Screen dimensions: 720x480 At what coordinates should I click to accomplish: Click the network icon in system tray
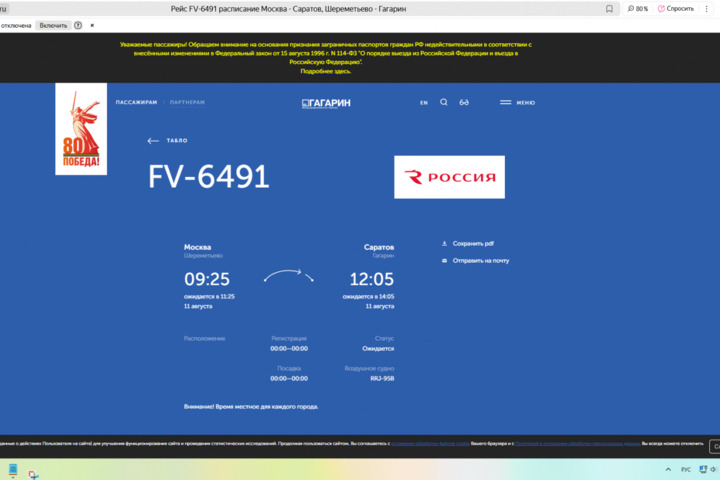[703, 469]
